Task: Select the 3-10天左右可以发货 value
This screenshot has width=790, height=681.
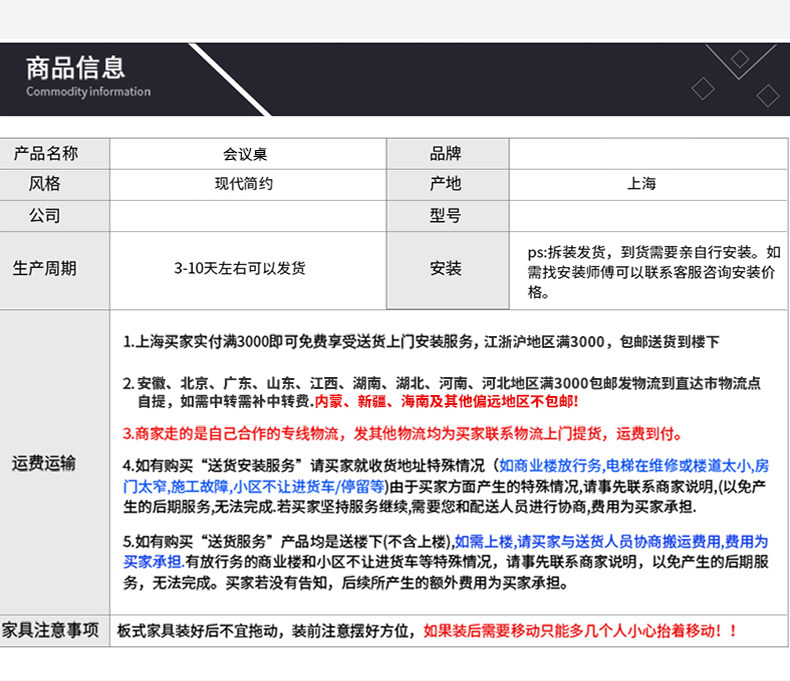Action: [x=240, y=268]
